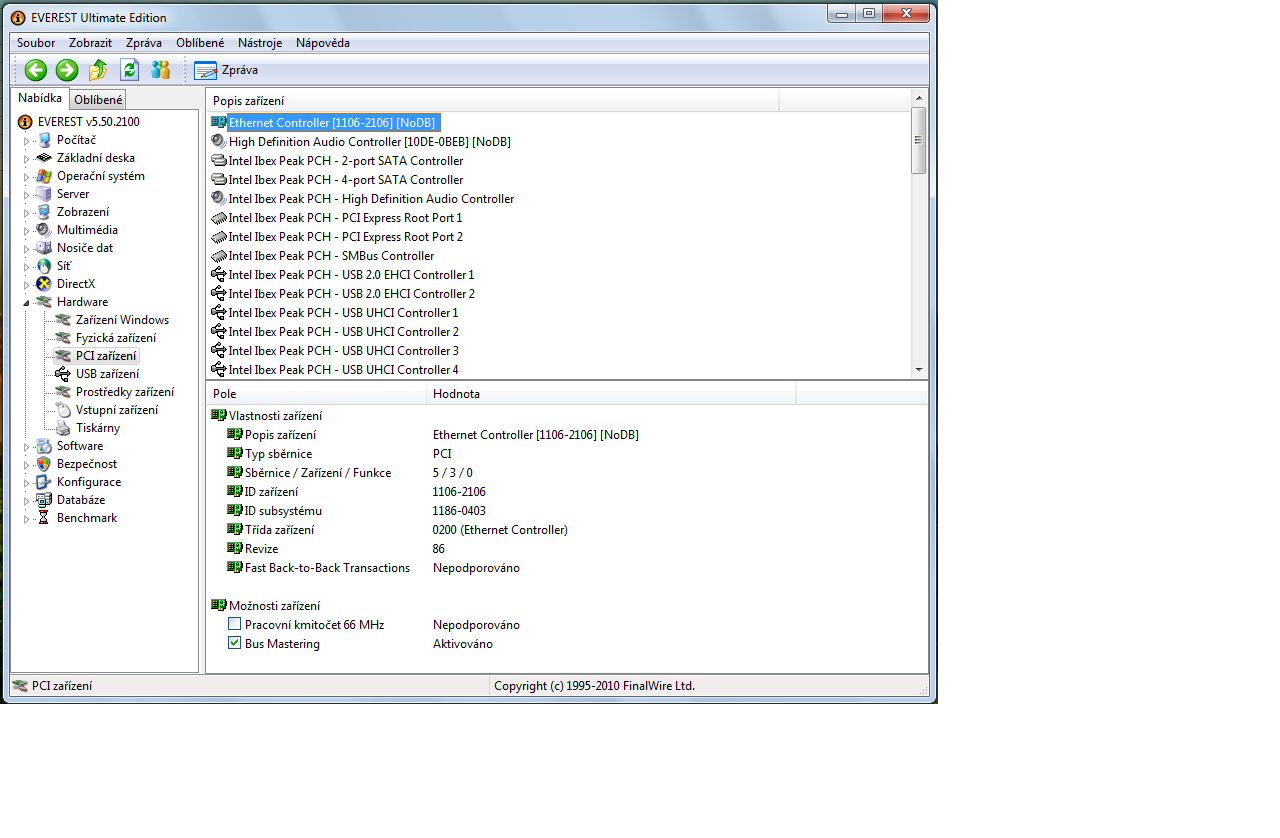
Task: Click the DirectX icon in the tree
Action: pyautogui.click(x=44, y=284)
